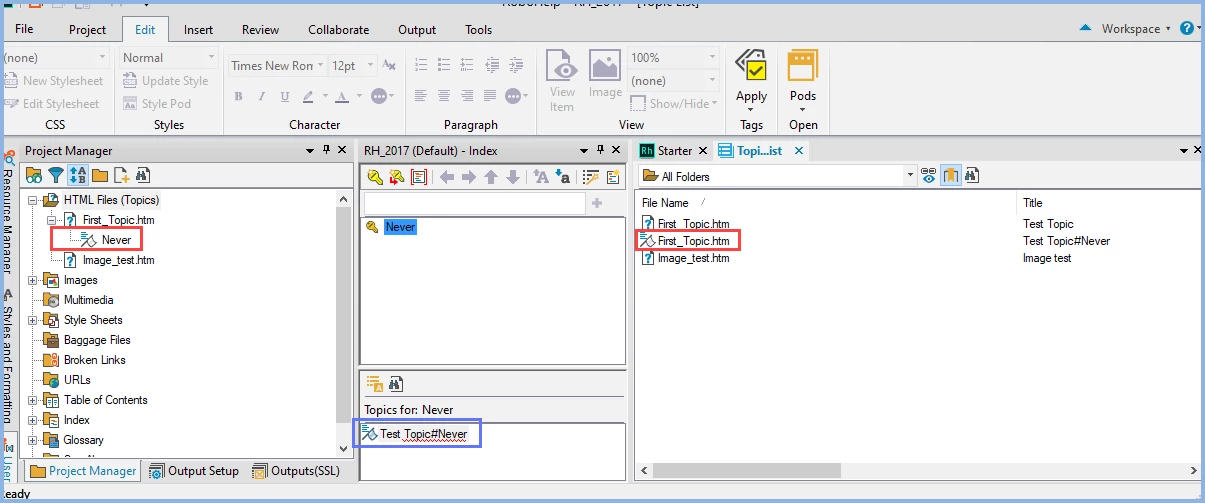Click the new index keyword key icon
This screenshot has width=1205, height=503.
click(374, 177)
